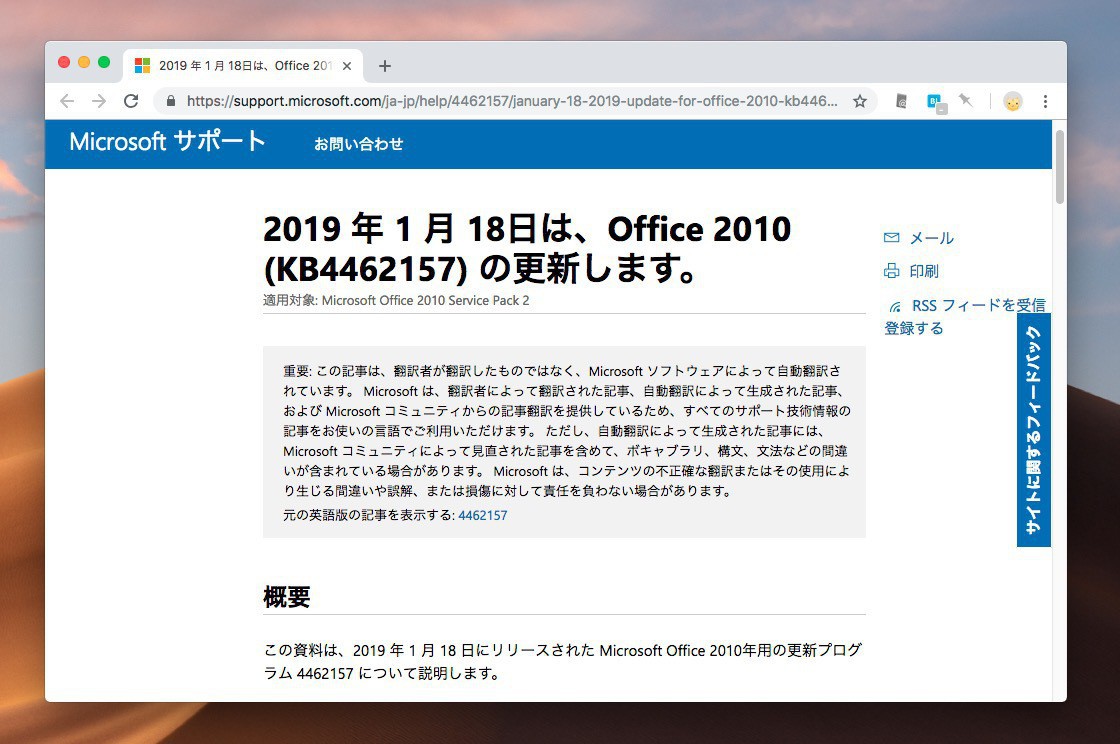Click the 概要 section heading
The width and height of the screenshot is (1120, 744).
[x=286, y=597]
